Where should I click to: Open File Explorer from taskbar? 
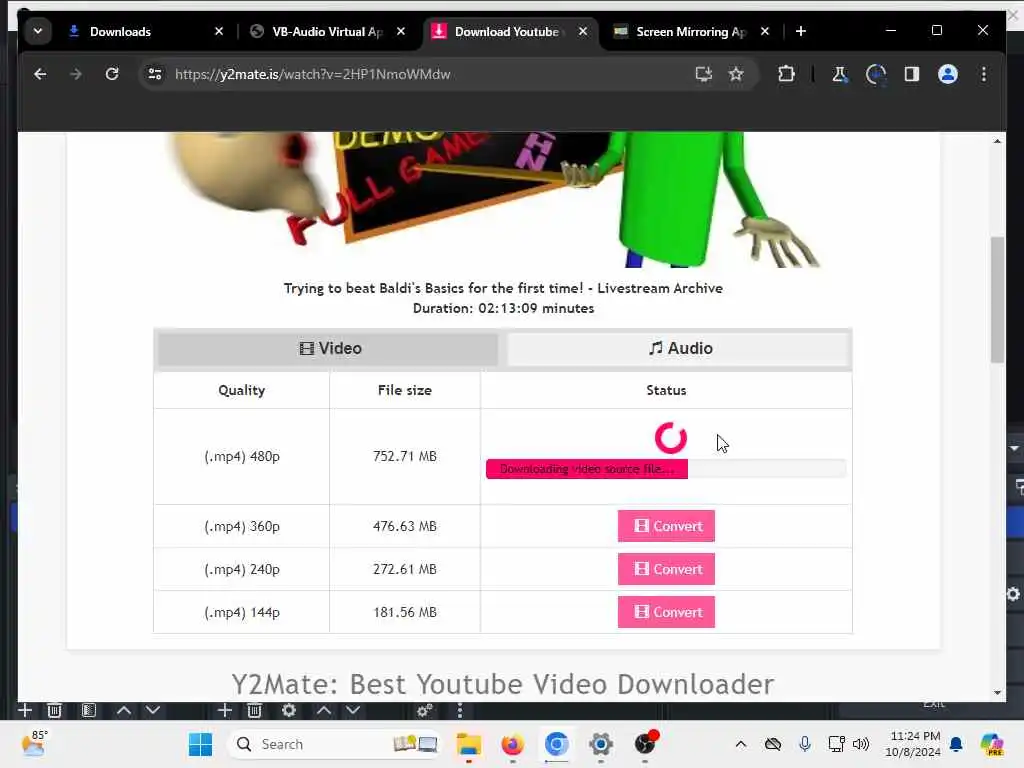(468, 744)
